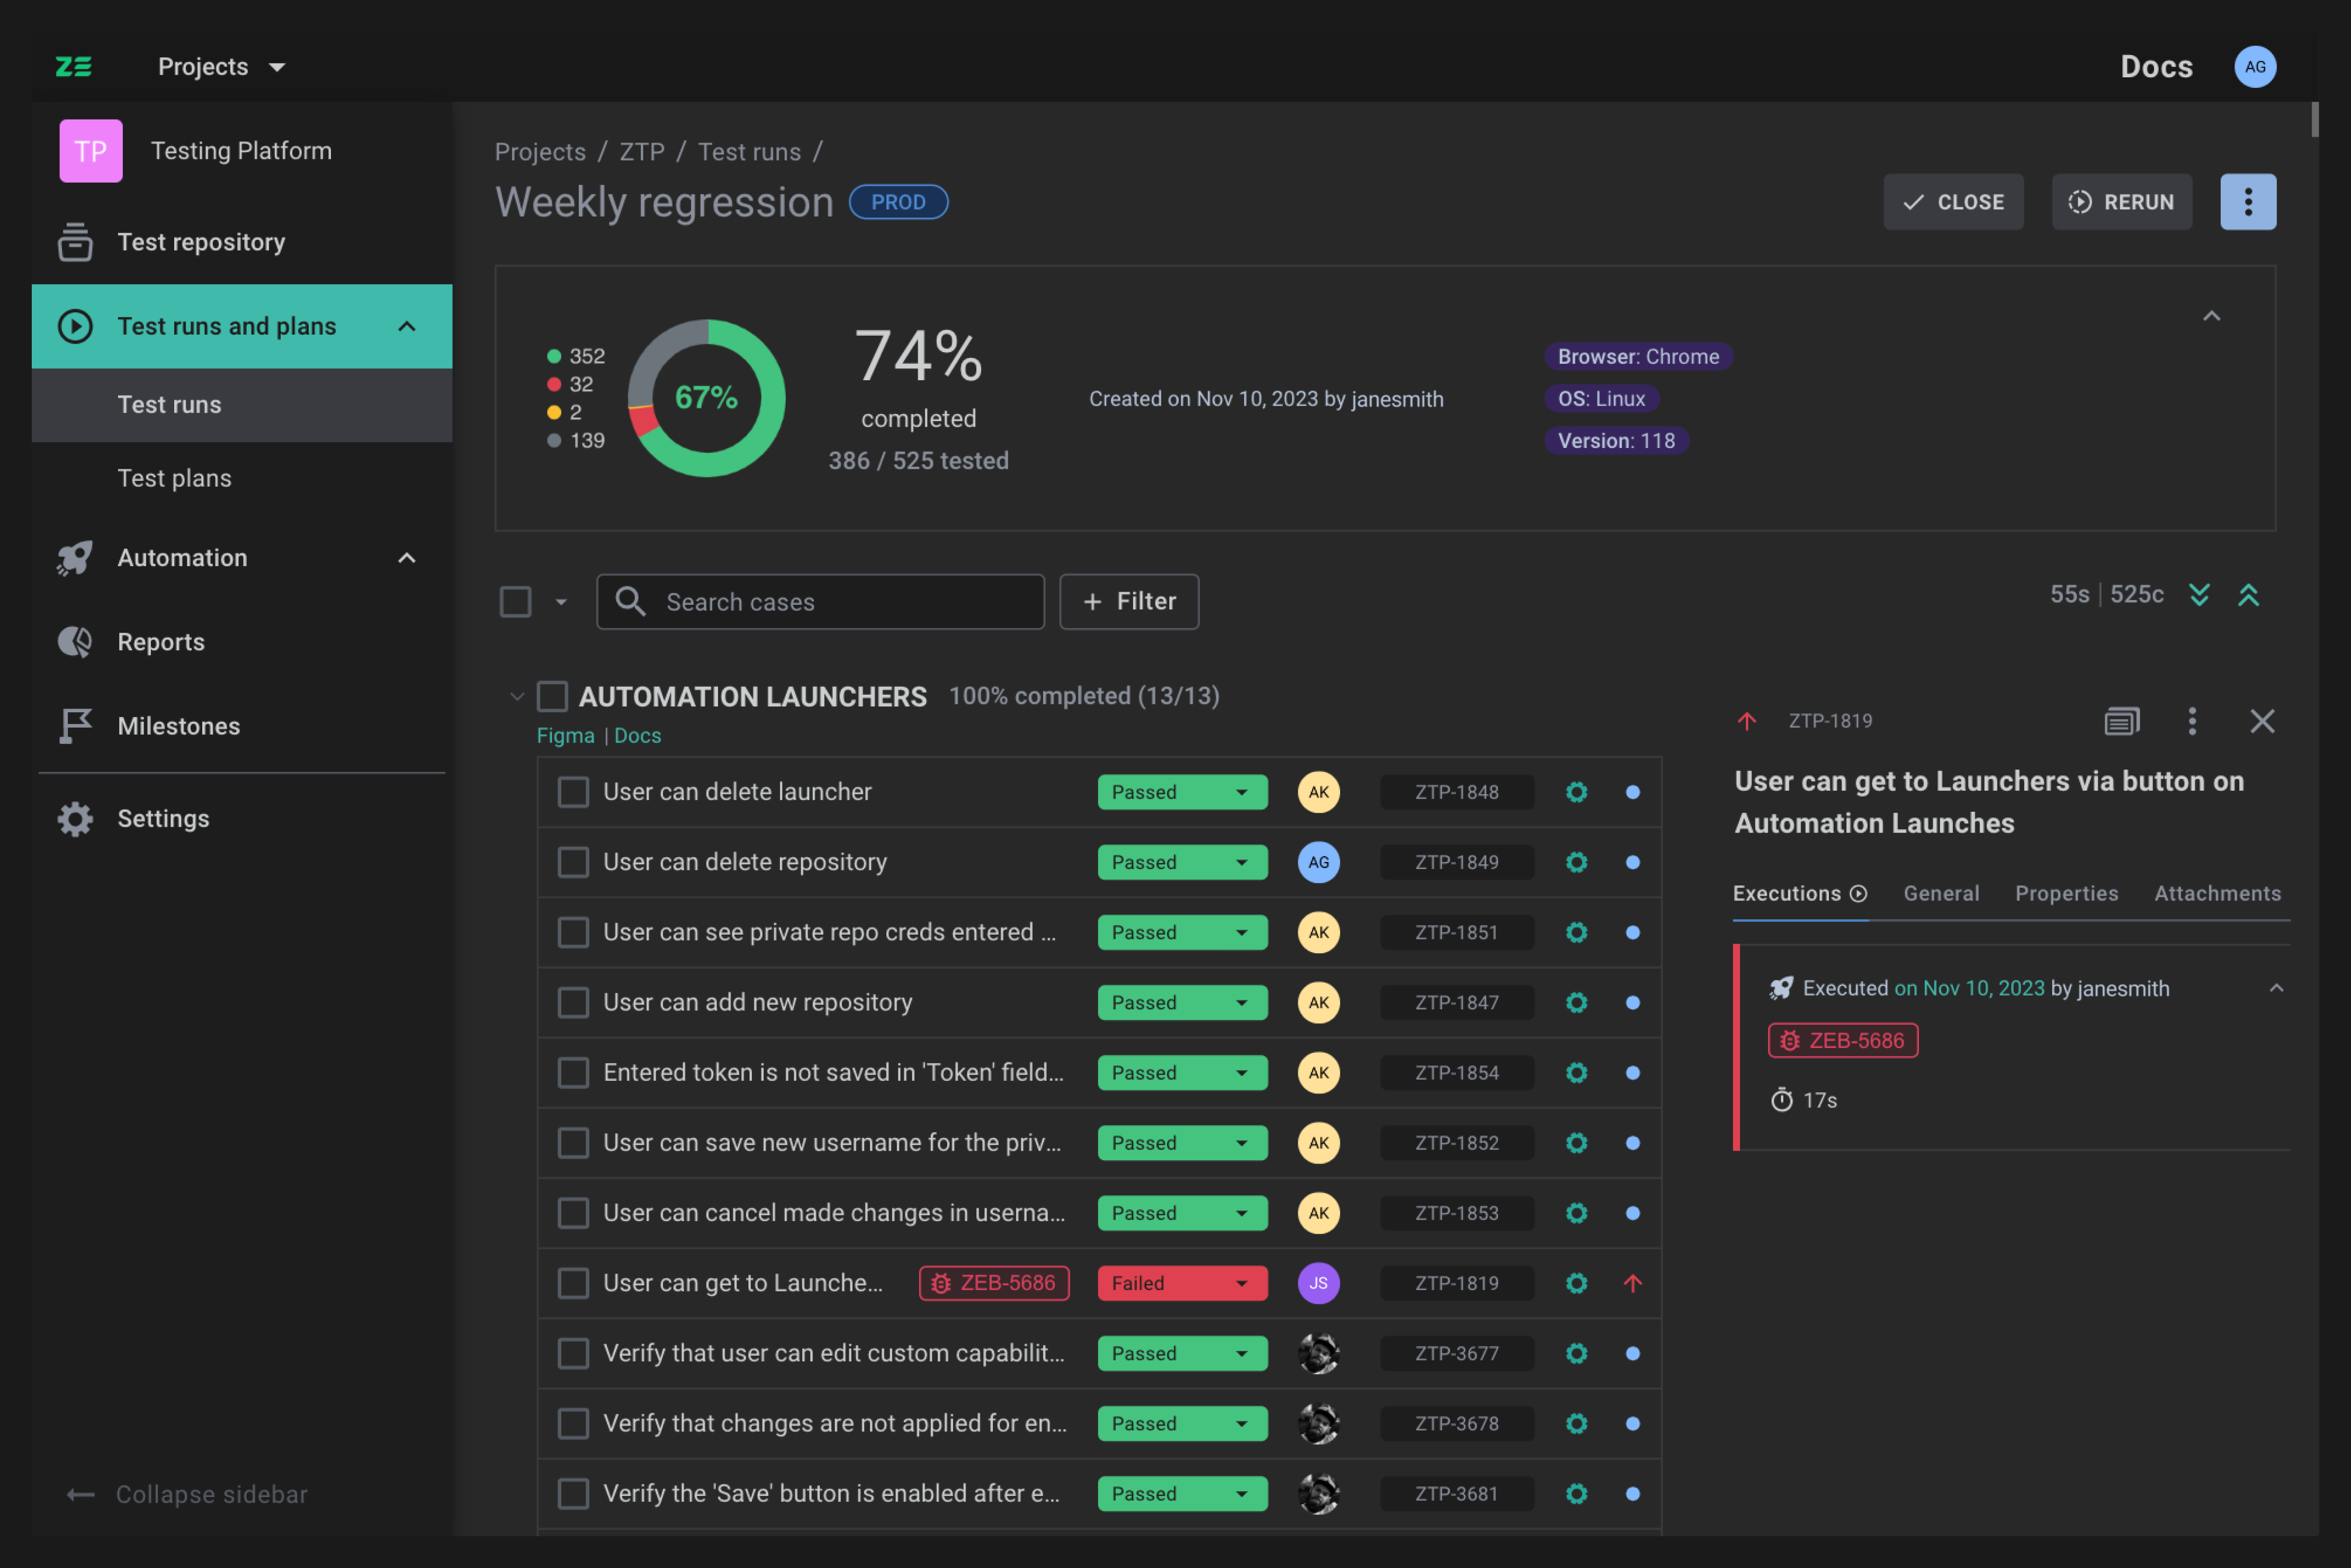
Task: Switch to the Properties tab
Action: tap(2066, 893)
